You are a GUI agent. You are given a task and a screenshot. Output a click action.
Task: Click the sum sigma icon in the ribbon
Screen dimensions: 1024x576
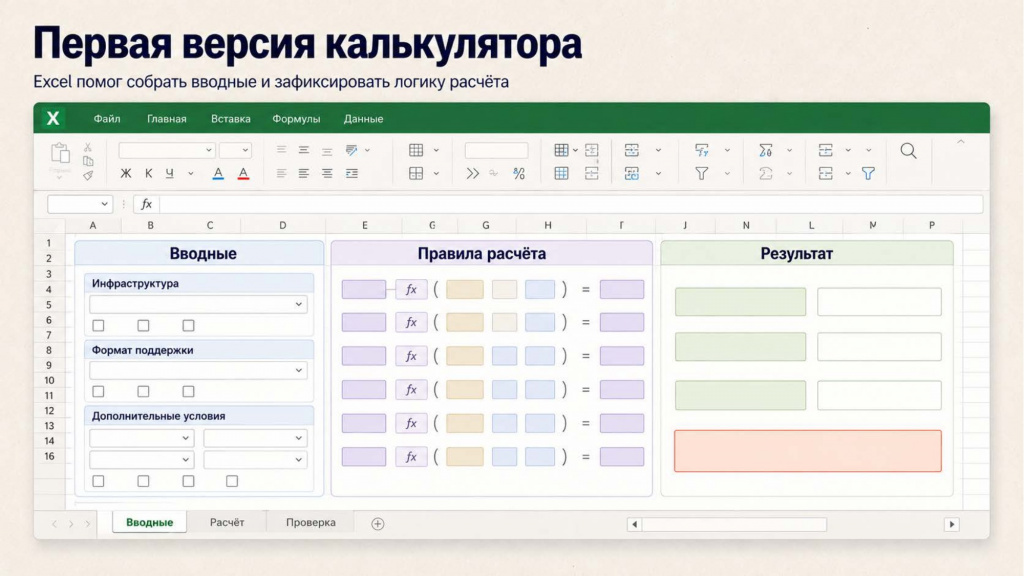click(765, 150)
